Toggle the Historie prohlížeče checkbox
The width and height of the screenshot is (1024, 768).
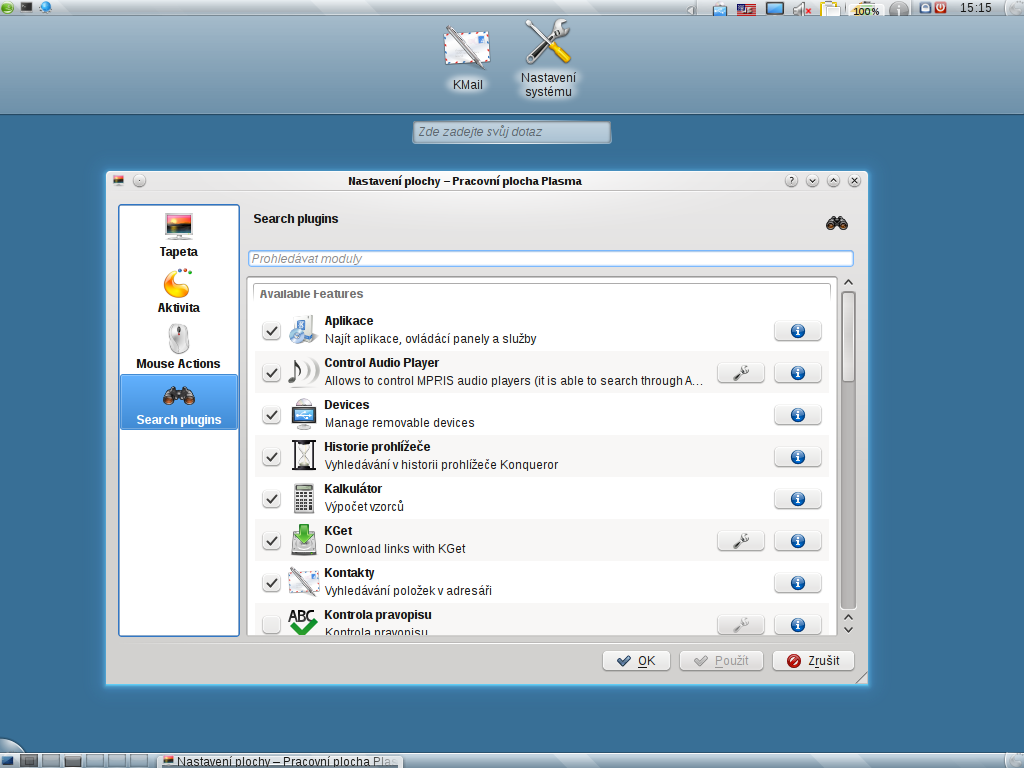tap(271, 457)
